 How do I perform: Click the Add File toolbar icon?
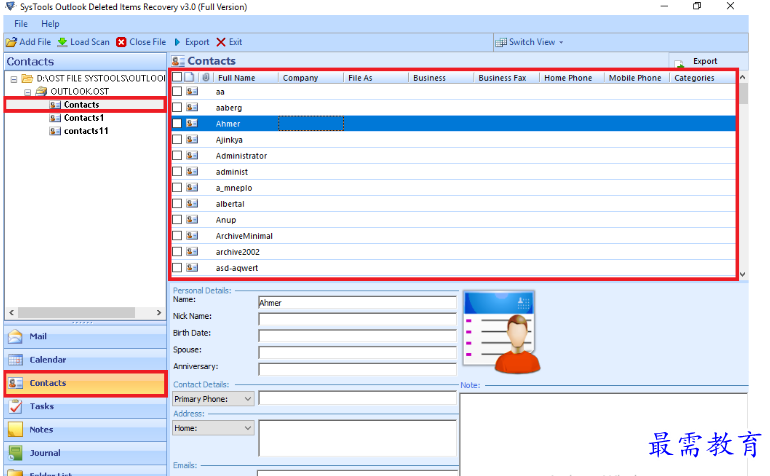[x=11, y=42]
